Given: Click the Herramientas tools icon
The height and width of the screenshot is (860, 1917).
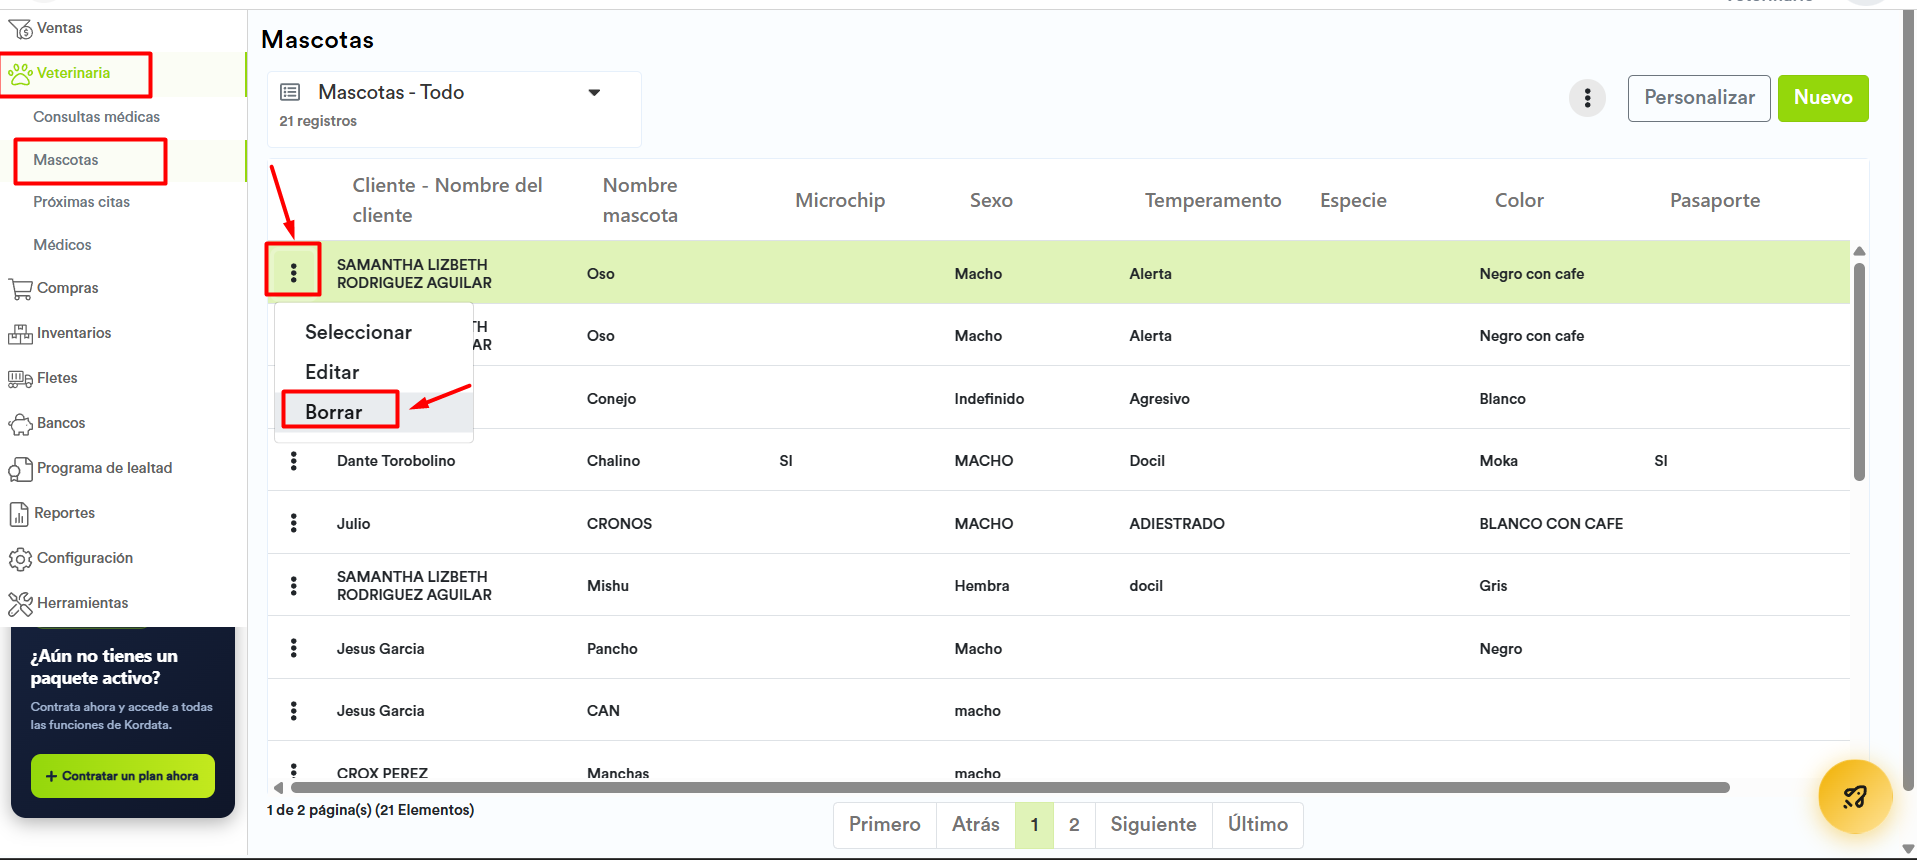Looking at the screenshot, I should click(20, 604).
